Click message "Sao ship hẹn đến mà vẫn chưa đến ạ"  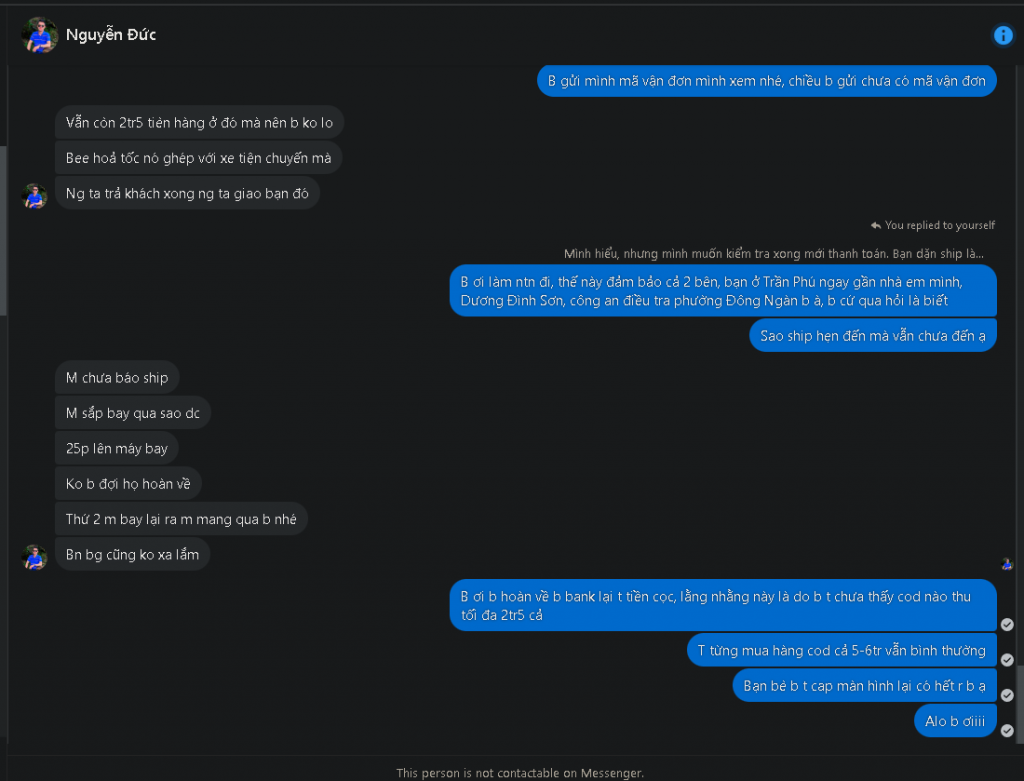(872, 335)
